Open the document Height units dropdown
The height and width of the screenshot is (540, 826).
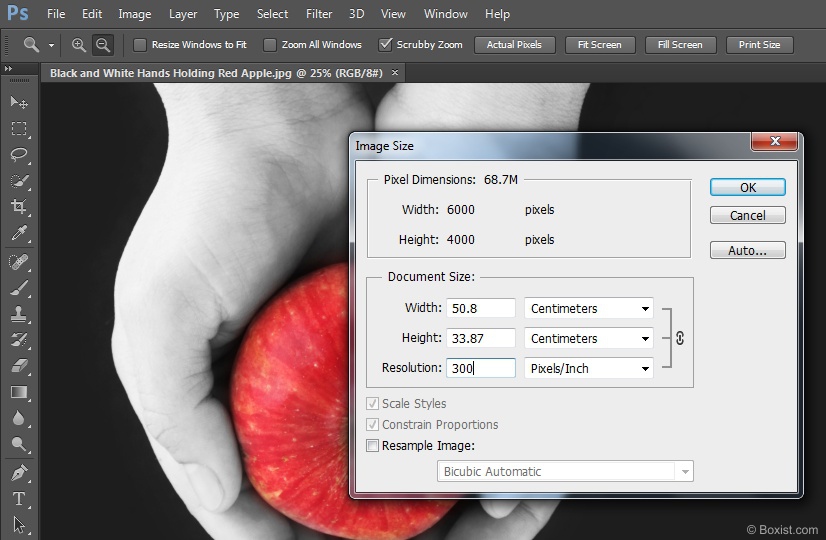(589, 339)
